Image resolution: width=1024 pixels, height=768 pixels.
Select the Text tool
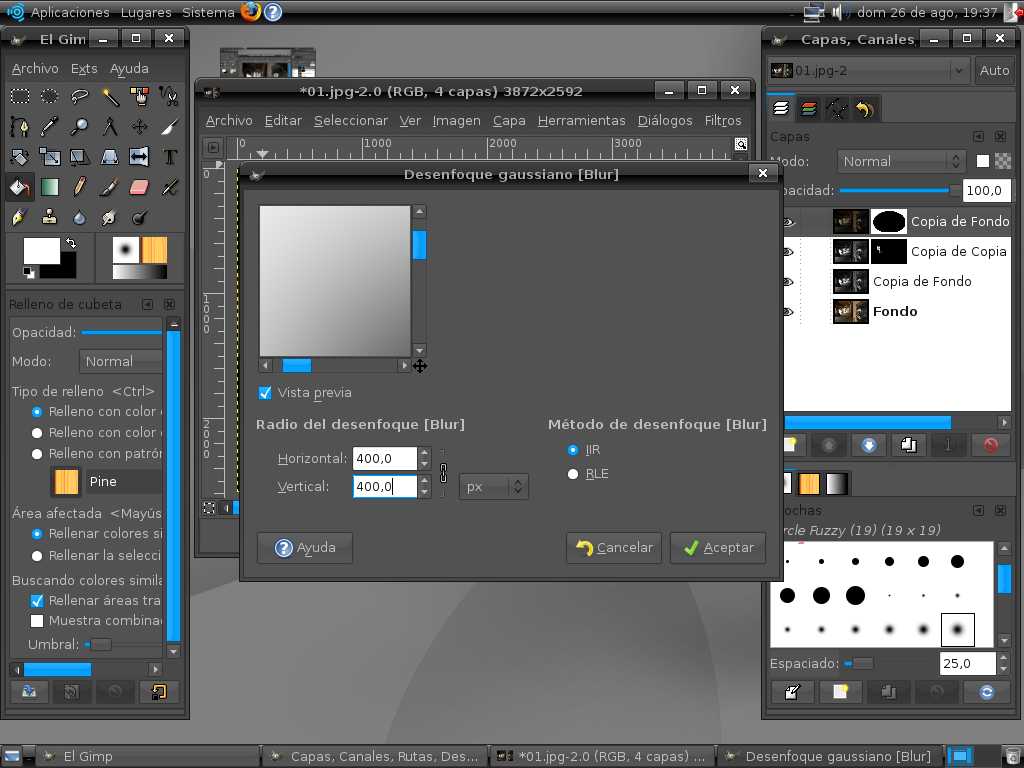point(170,157)
